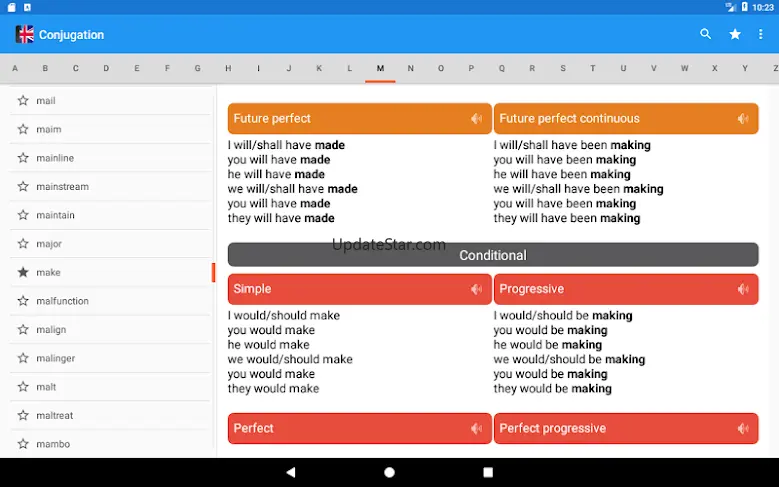This screenshot has width=779, height=487.
Task: Open the three-dot overflow menu
Action: pos(760,34)
